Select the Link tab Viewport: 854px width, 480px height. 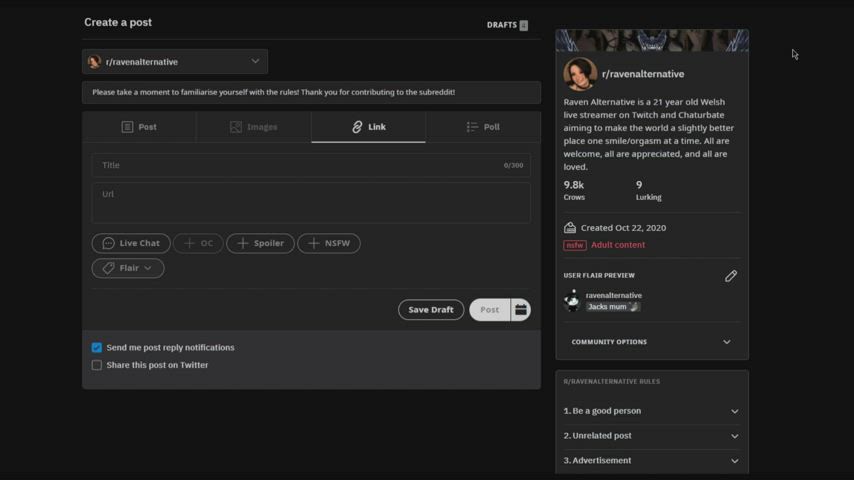point(369,127)
